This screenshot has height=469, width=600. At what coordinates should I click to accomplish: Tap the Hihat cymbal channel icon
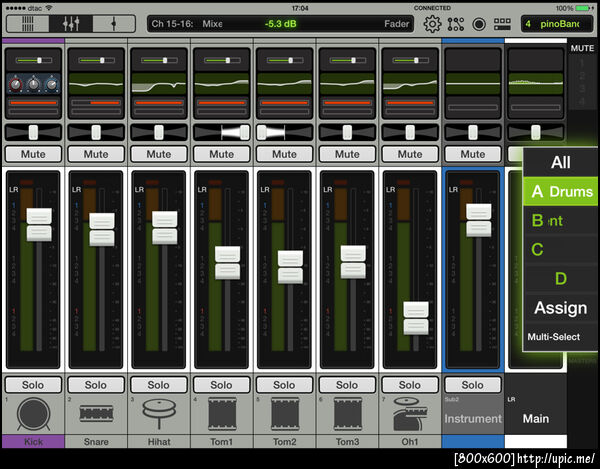click(159, 413)
